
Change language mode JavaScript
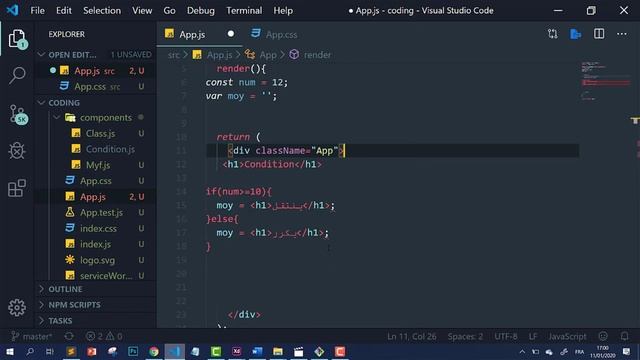click(567, 336)
